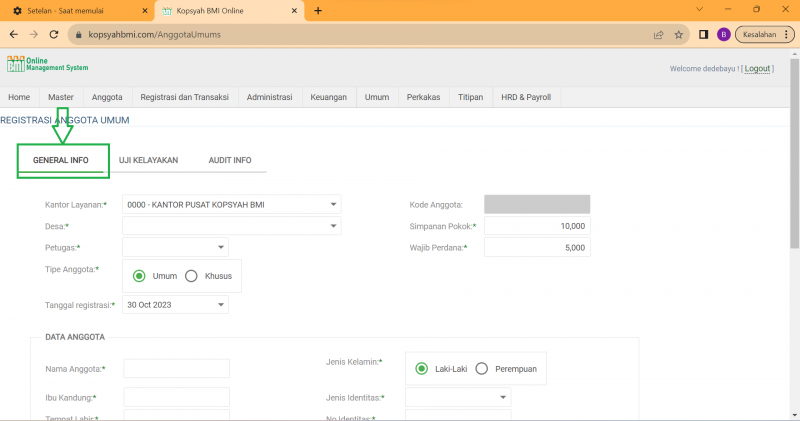Close the Kopsyah BMI Online tab

[294, 11]
